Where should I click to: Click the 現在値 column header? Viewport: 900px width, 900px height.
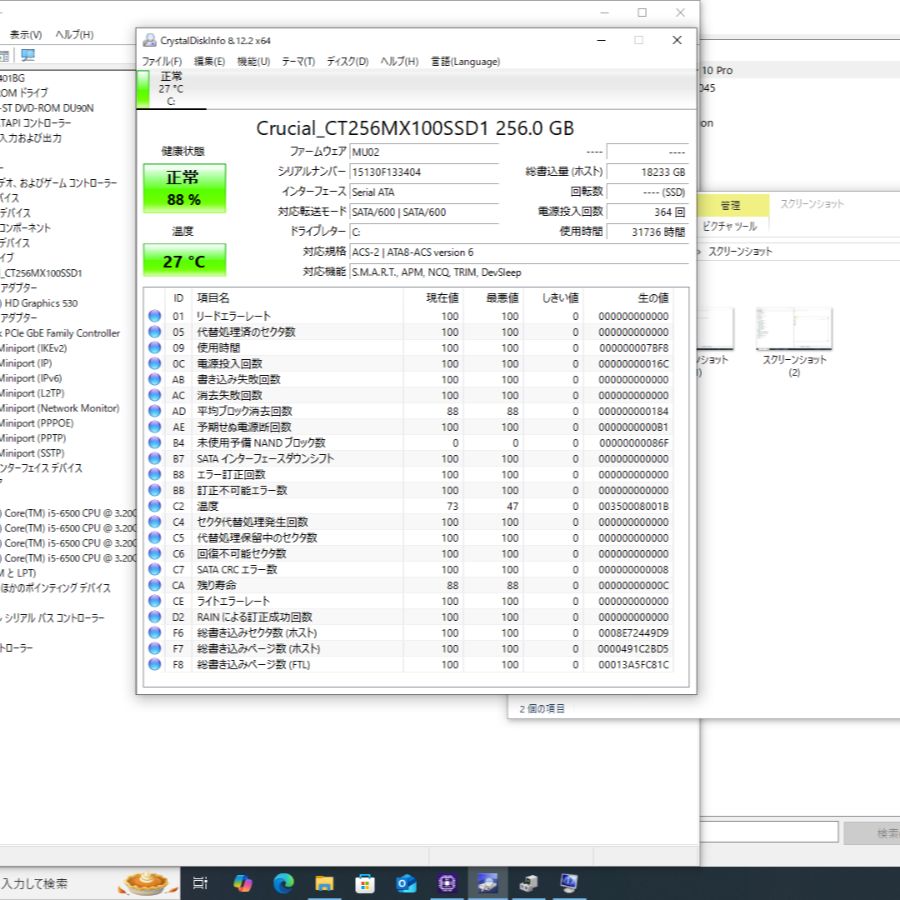[x=442, y=298]
